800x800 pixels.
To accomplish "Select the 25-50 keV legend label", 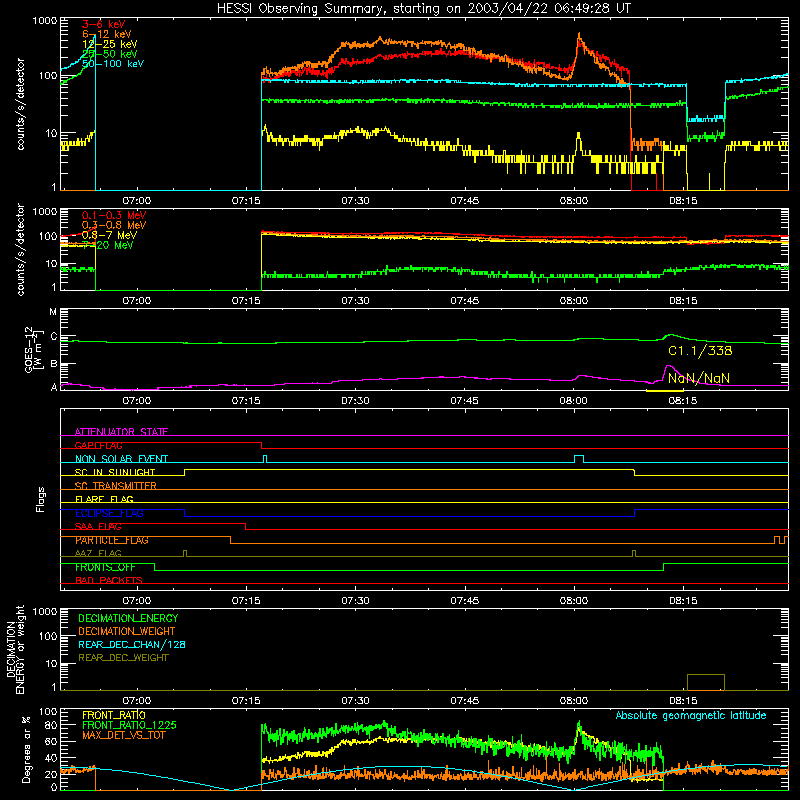I will tap(110, 54).
